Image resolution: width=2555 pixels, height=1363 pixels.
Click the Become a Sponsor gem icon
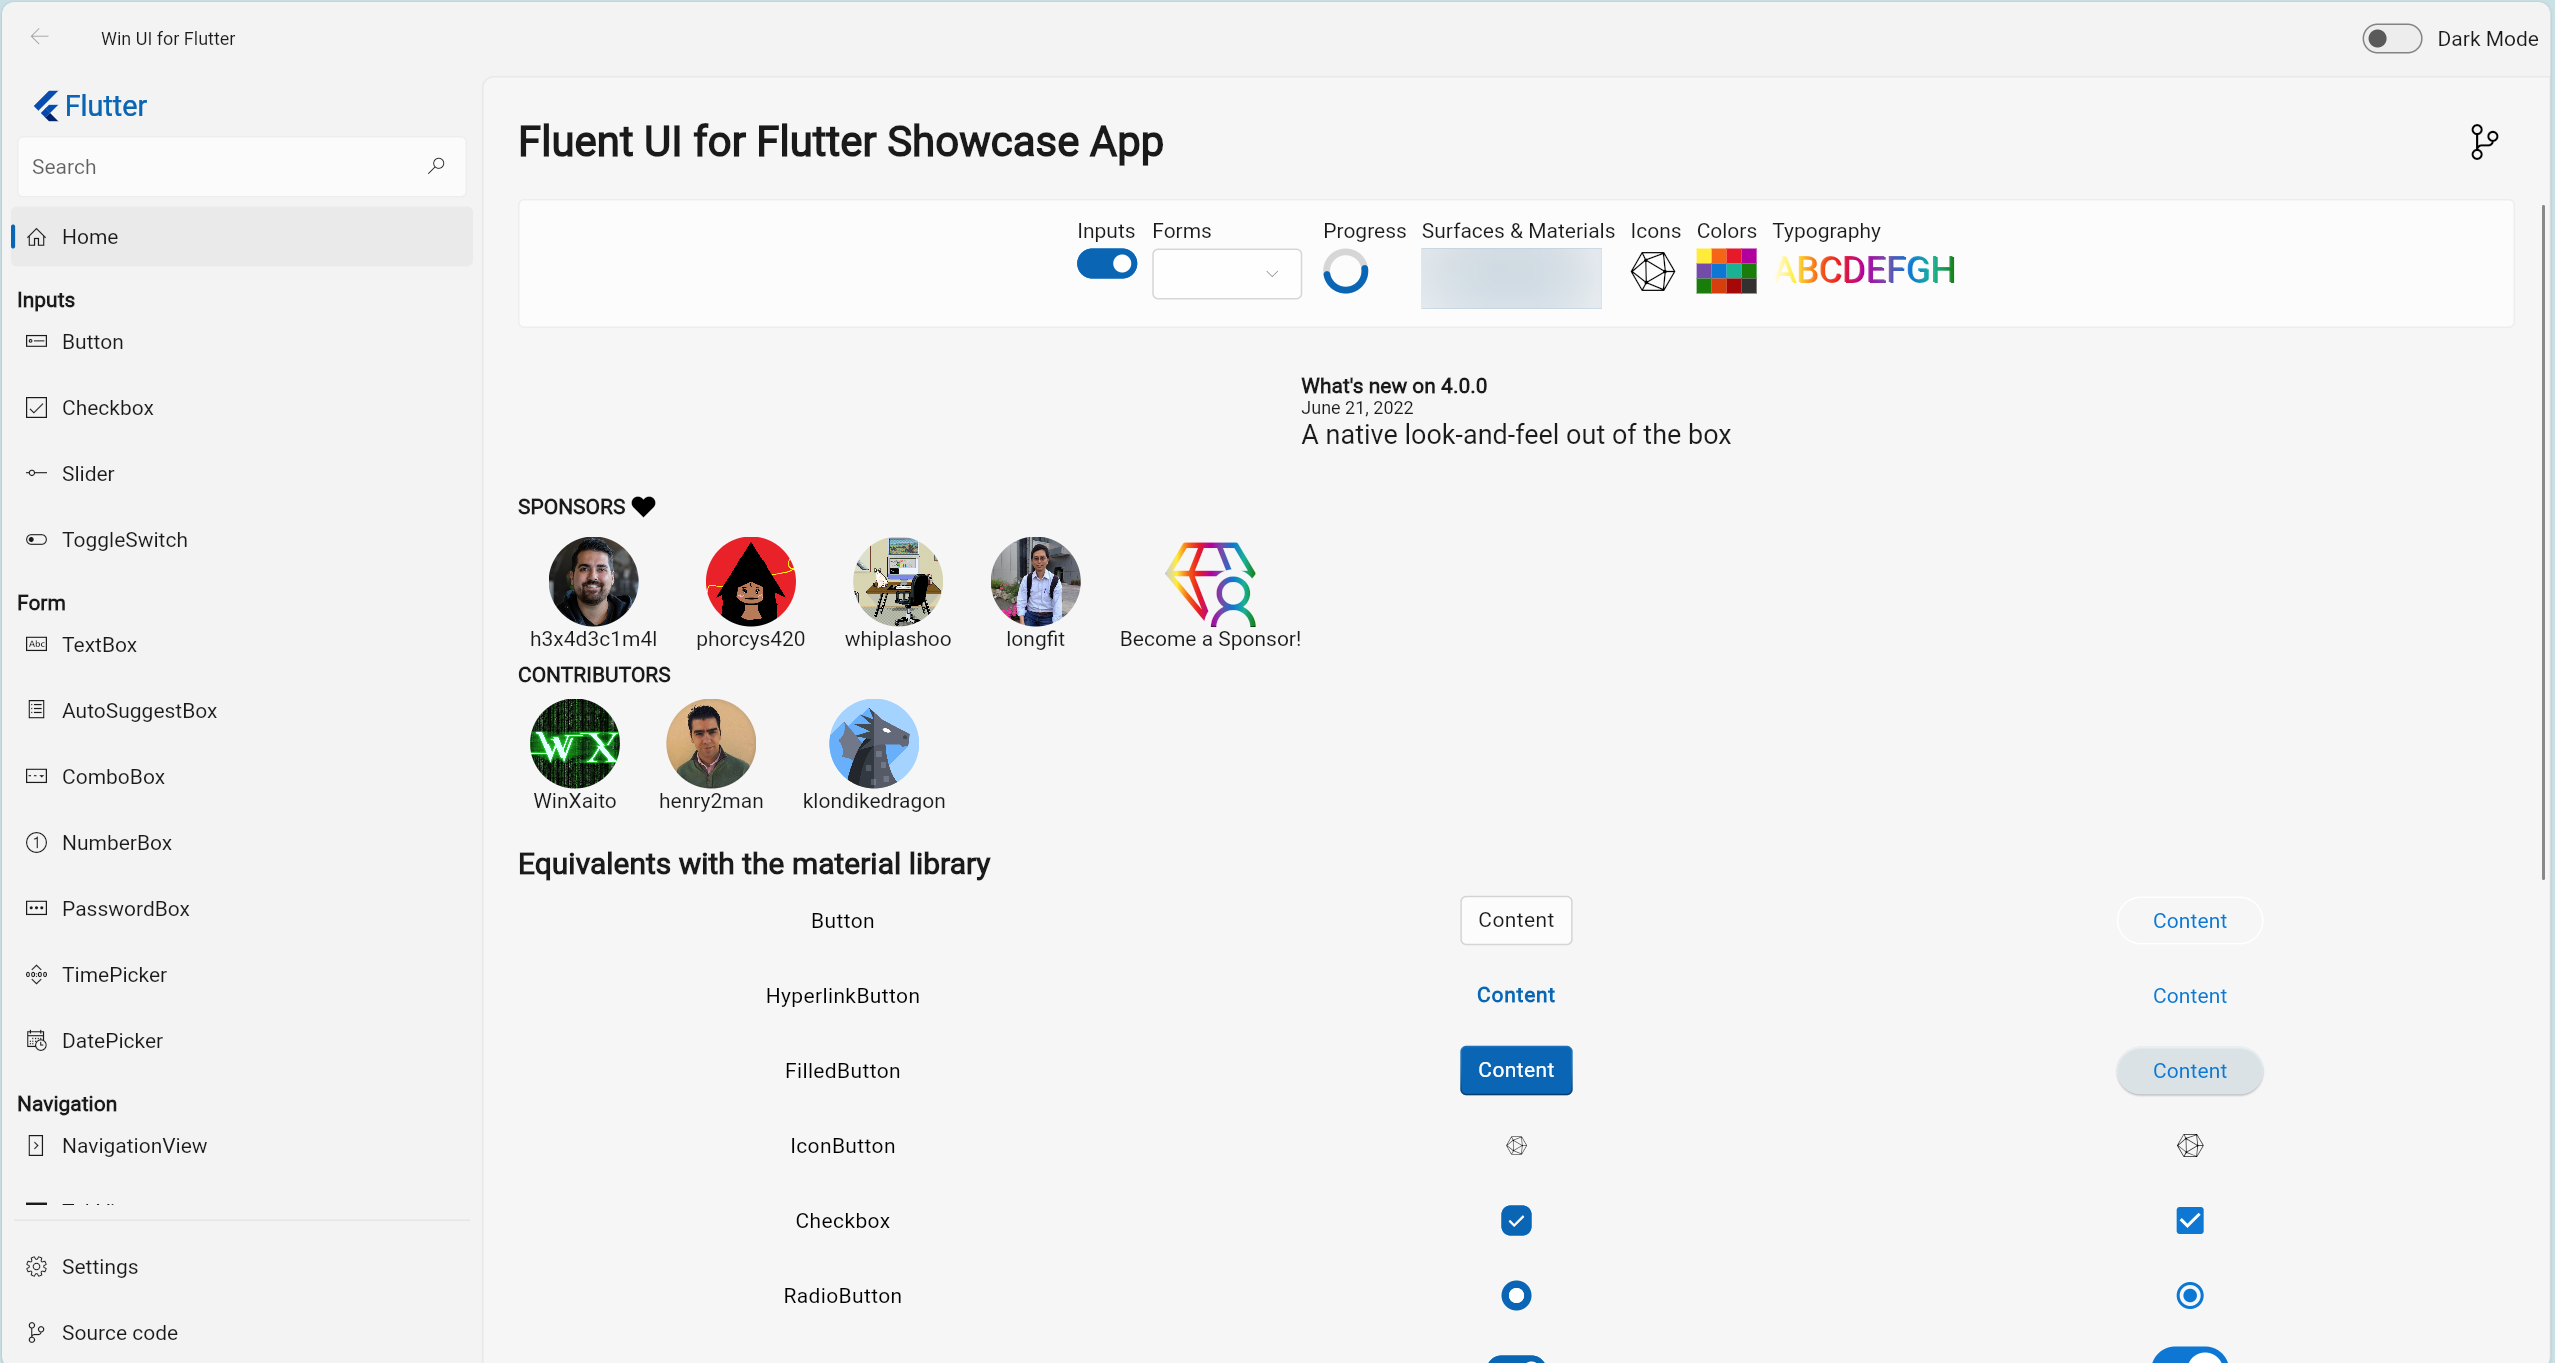pyautogui.click(x=1210, y=582)
